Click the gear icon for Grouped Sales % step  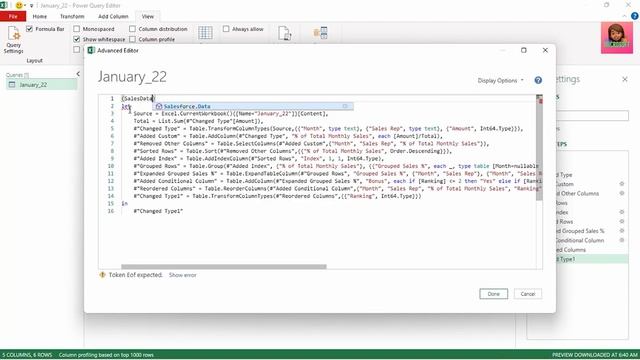[622, 231]
